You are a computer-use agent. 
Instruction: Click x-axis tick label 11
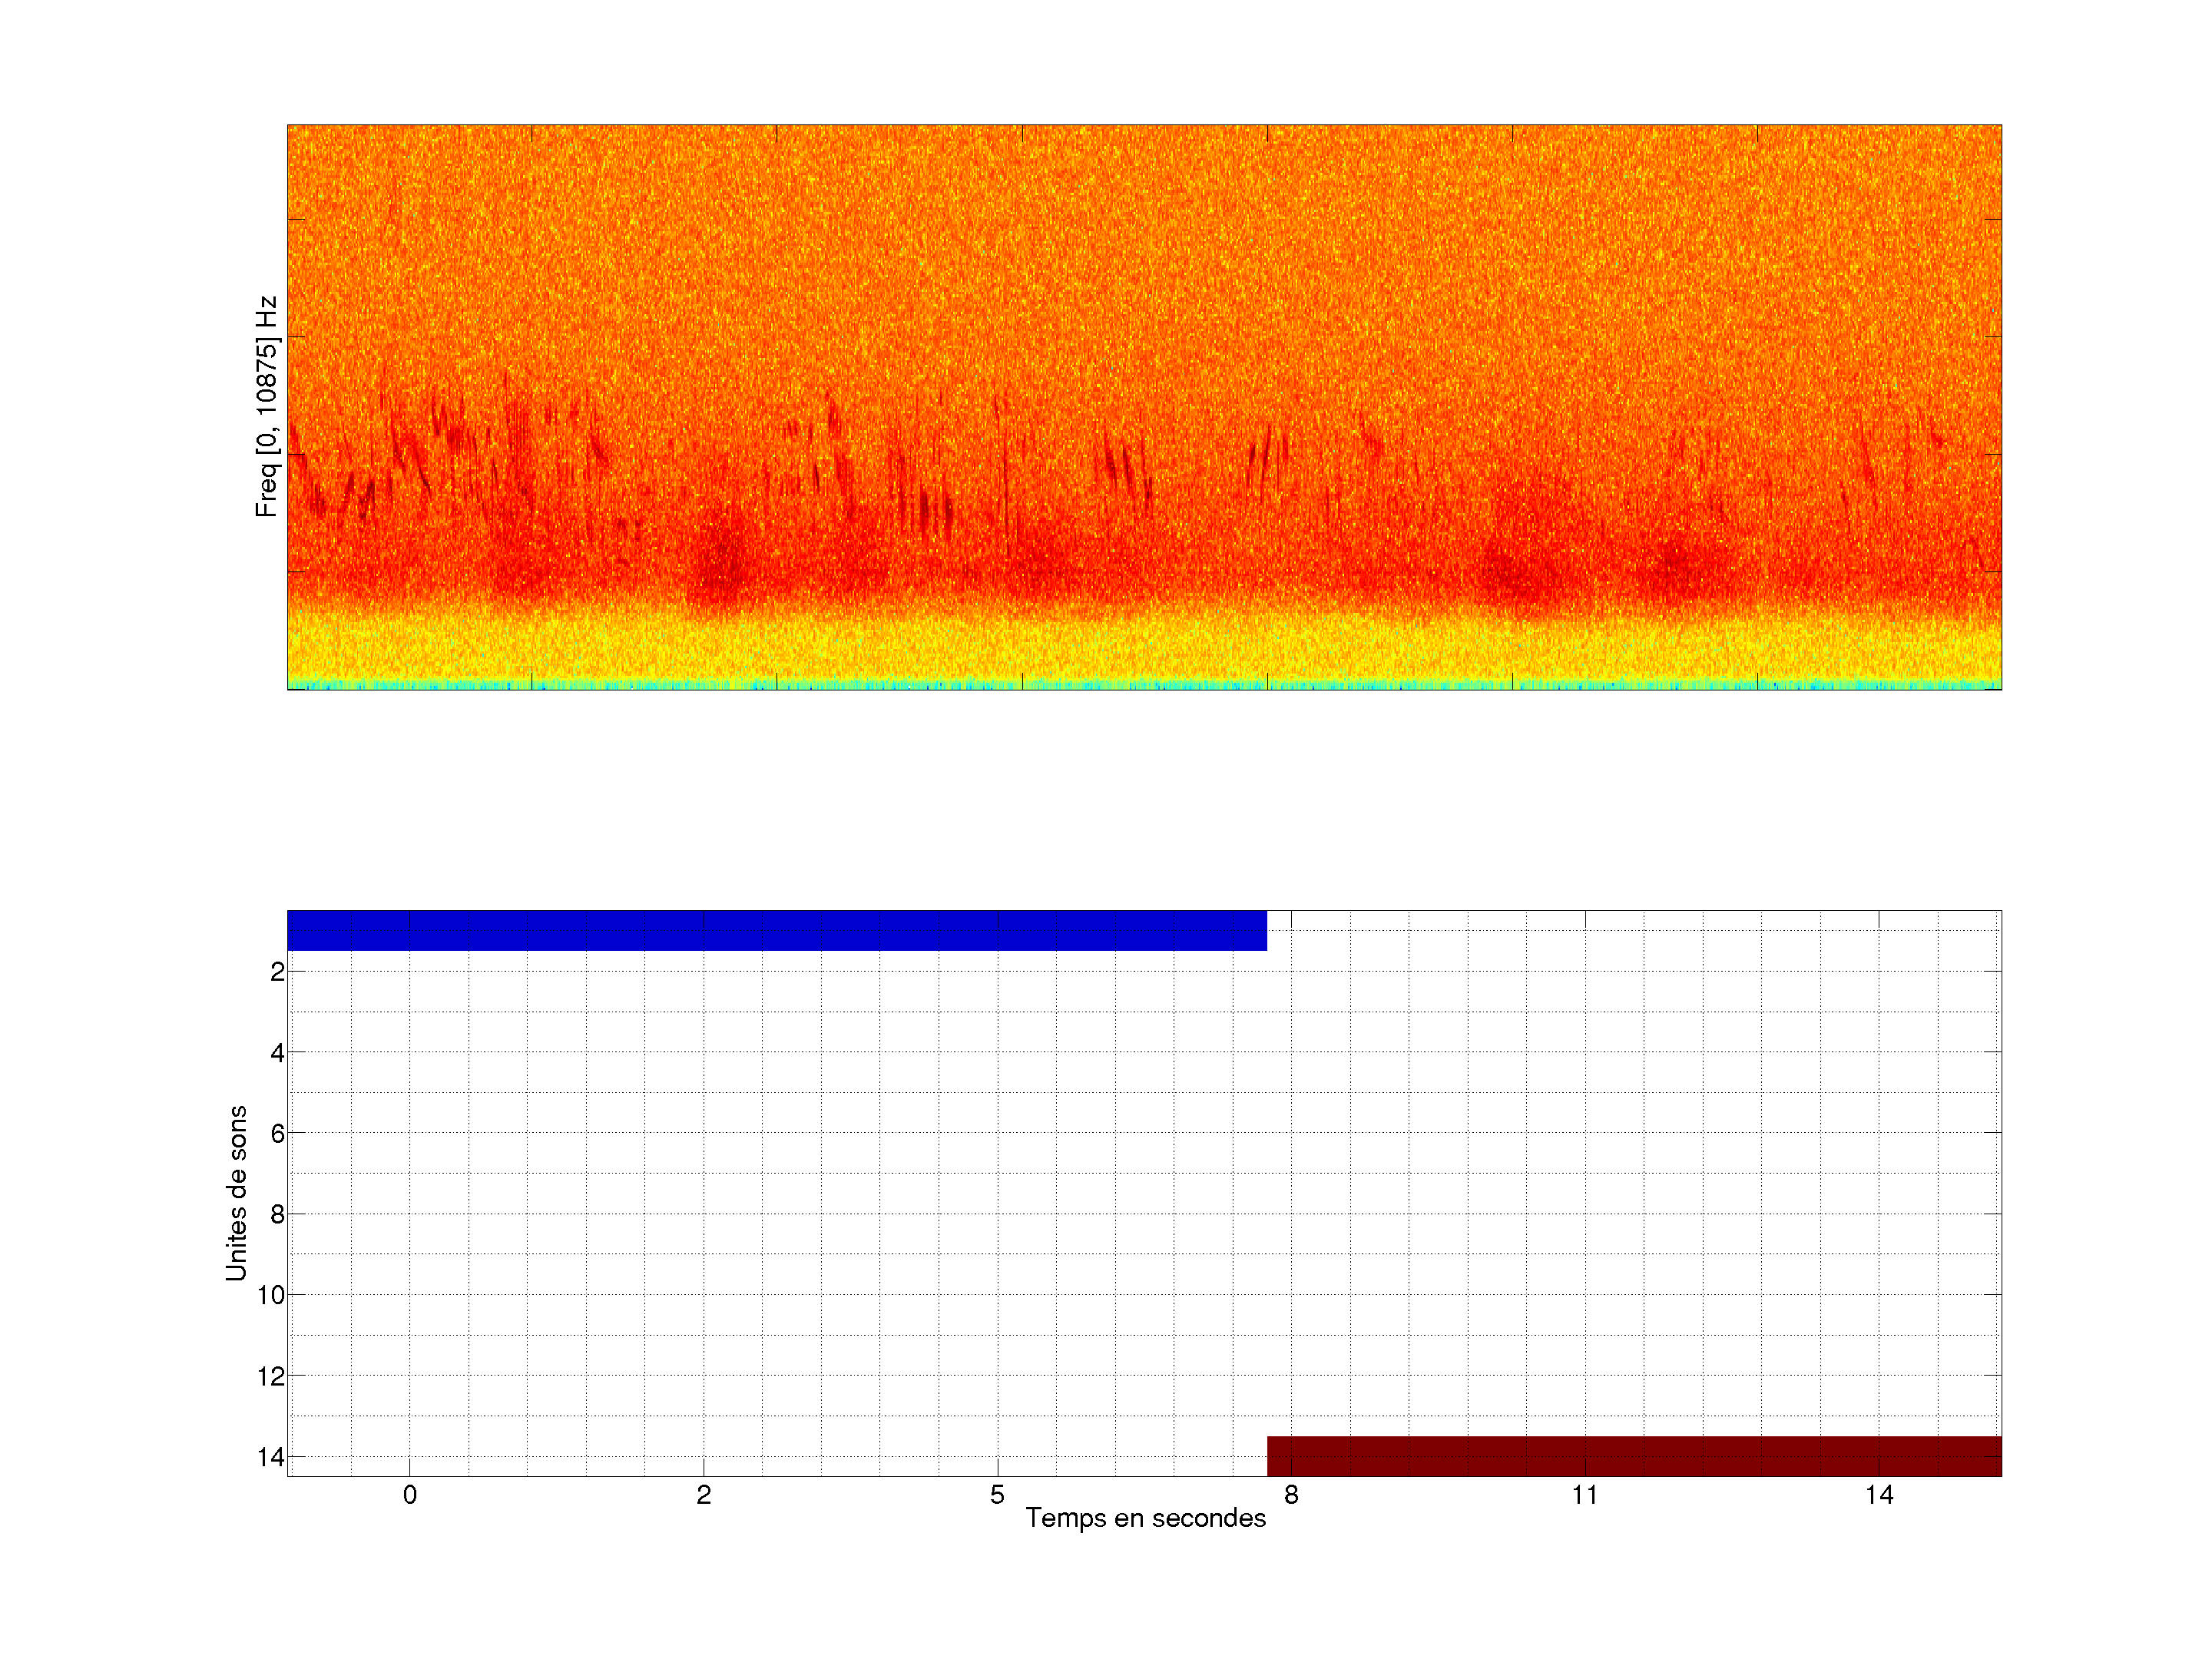1584,1495
